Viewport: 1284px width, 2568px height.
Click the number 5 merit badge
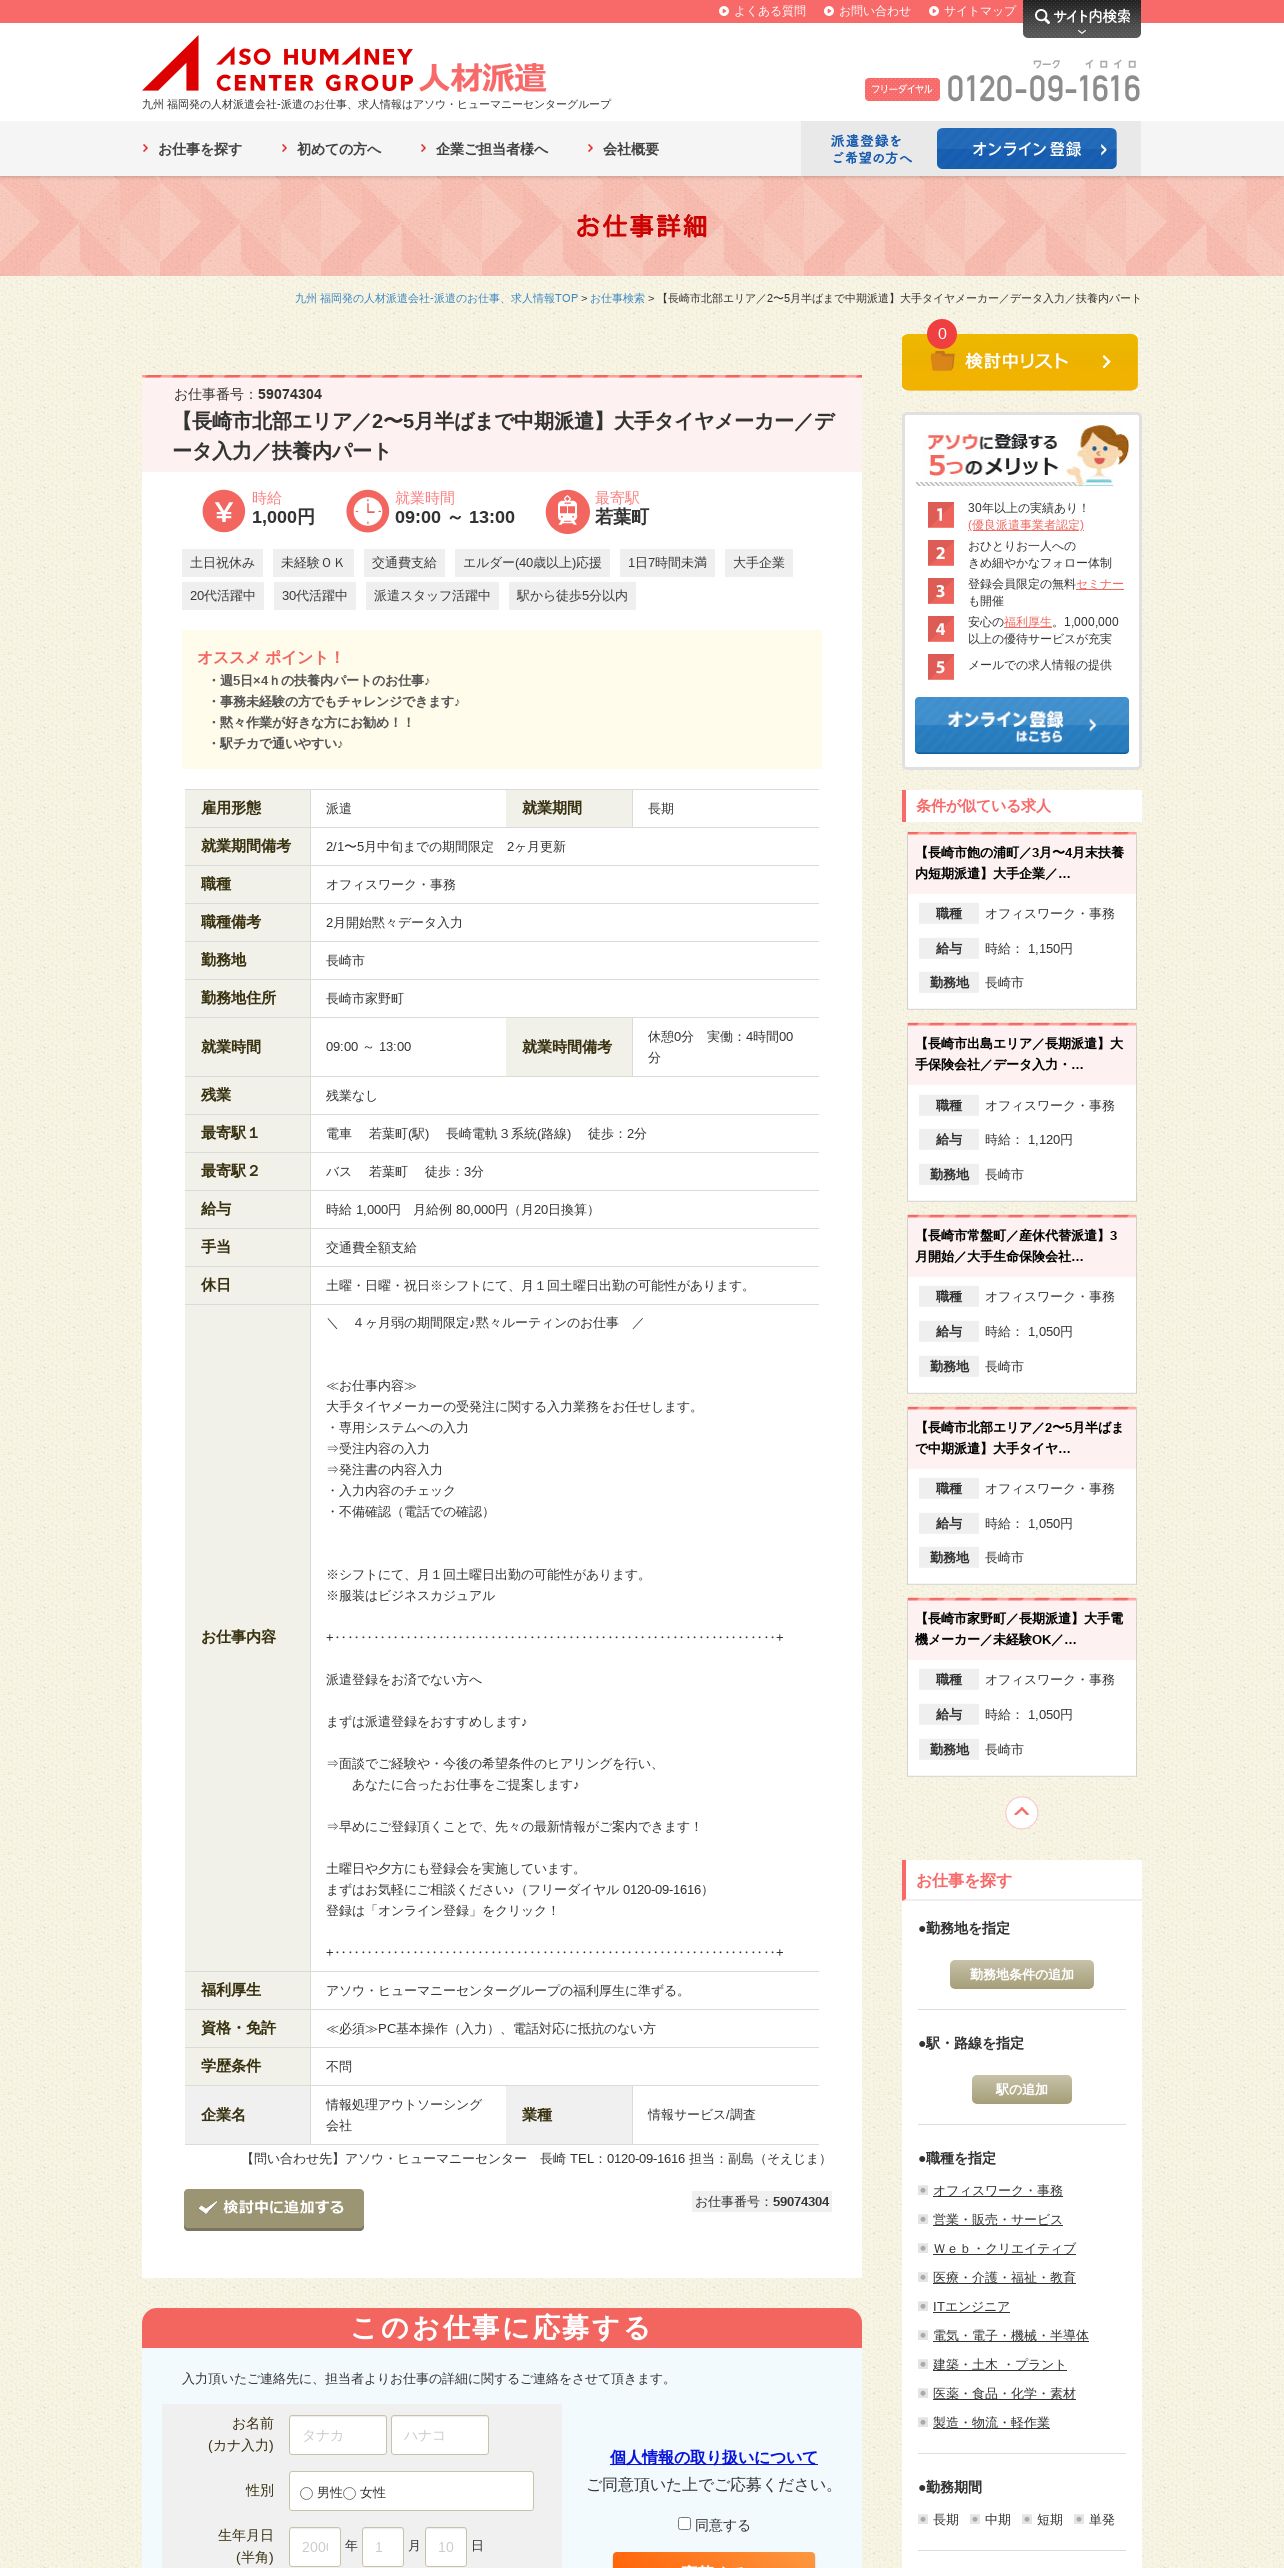(940, 667)
